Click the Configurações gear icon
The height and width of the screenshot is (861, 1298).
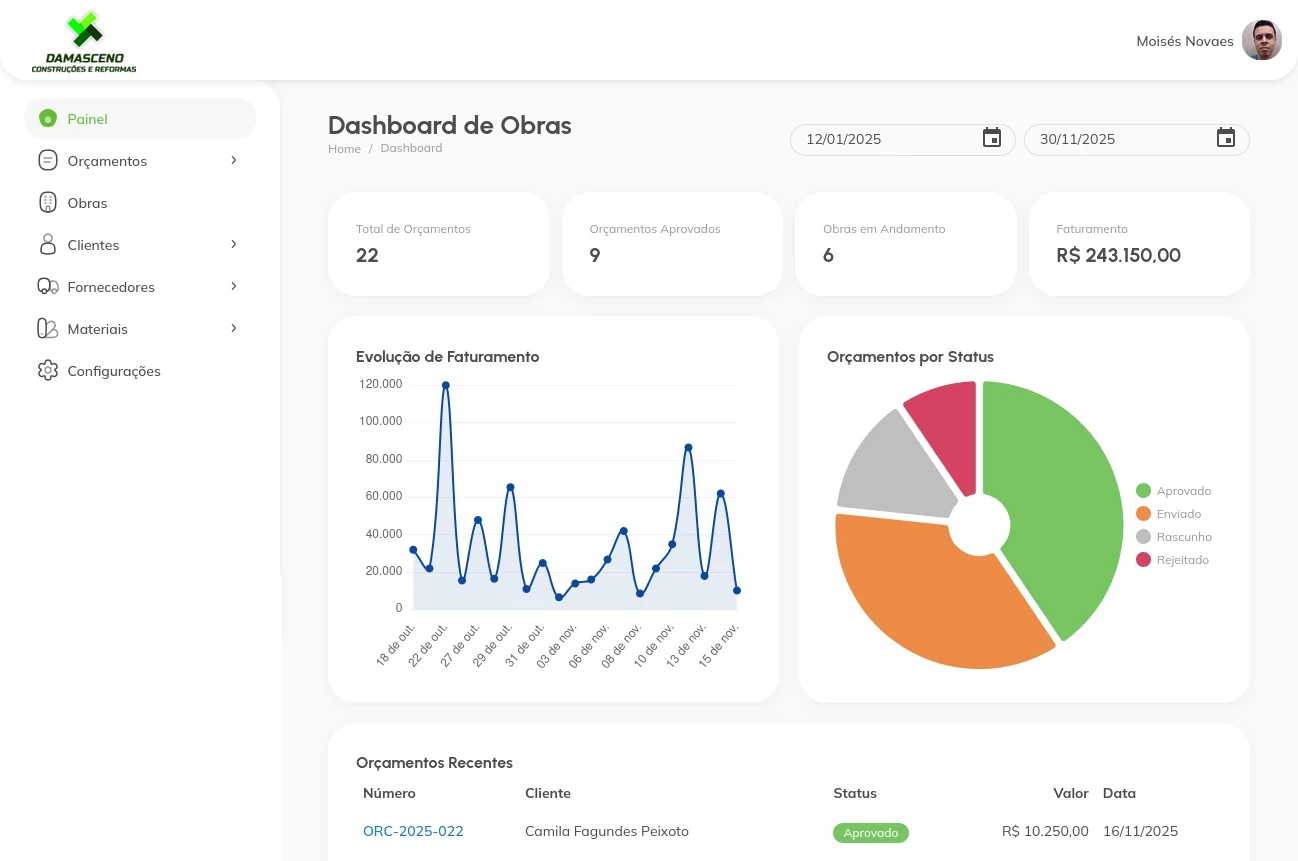[x=48, y=371]
